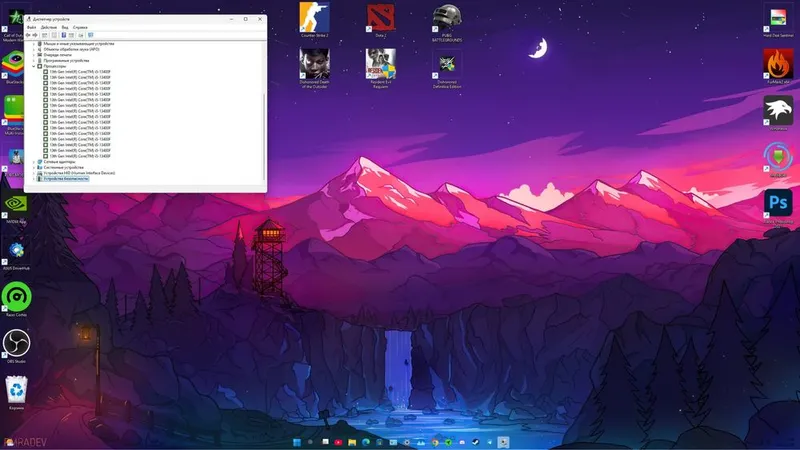Open the Counter-Strike 2 desktop shortcut
Screen dimensions: 800x450
point(314,18)
